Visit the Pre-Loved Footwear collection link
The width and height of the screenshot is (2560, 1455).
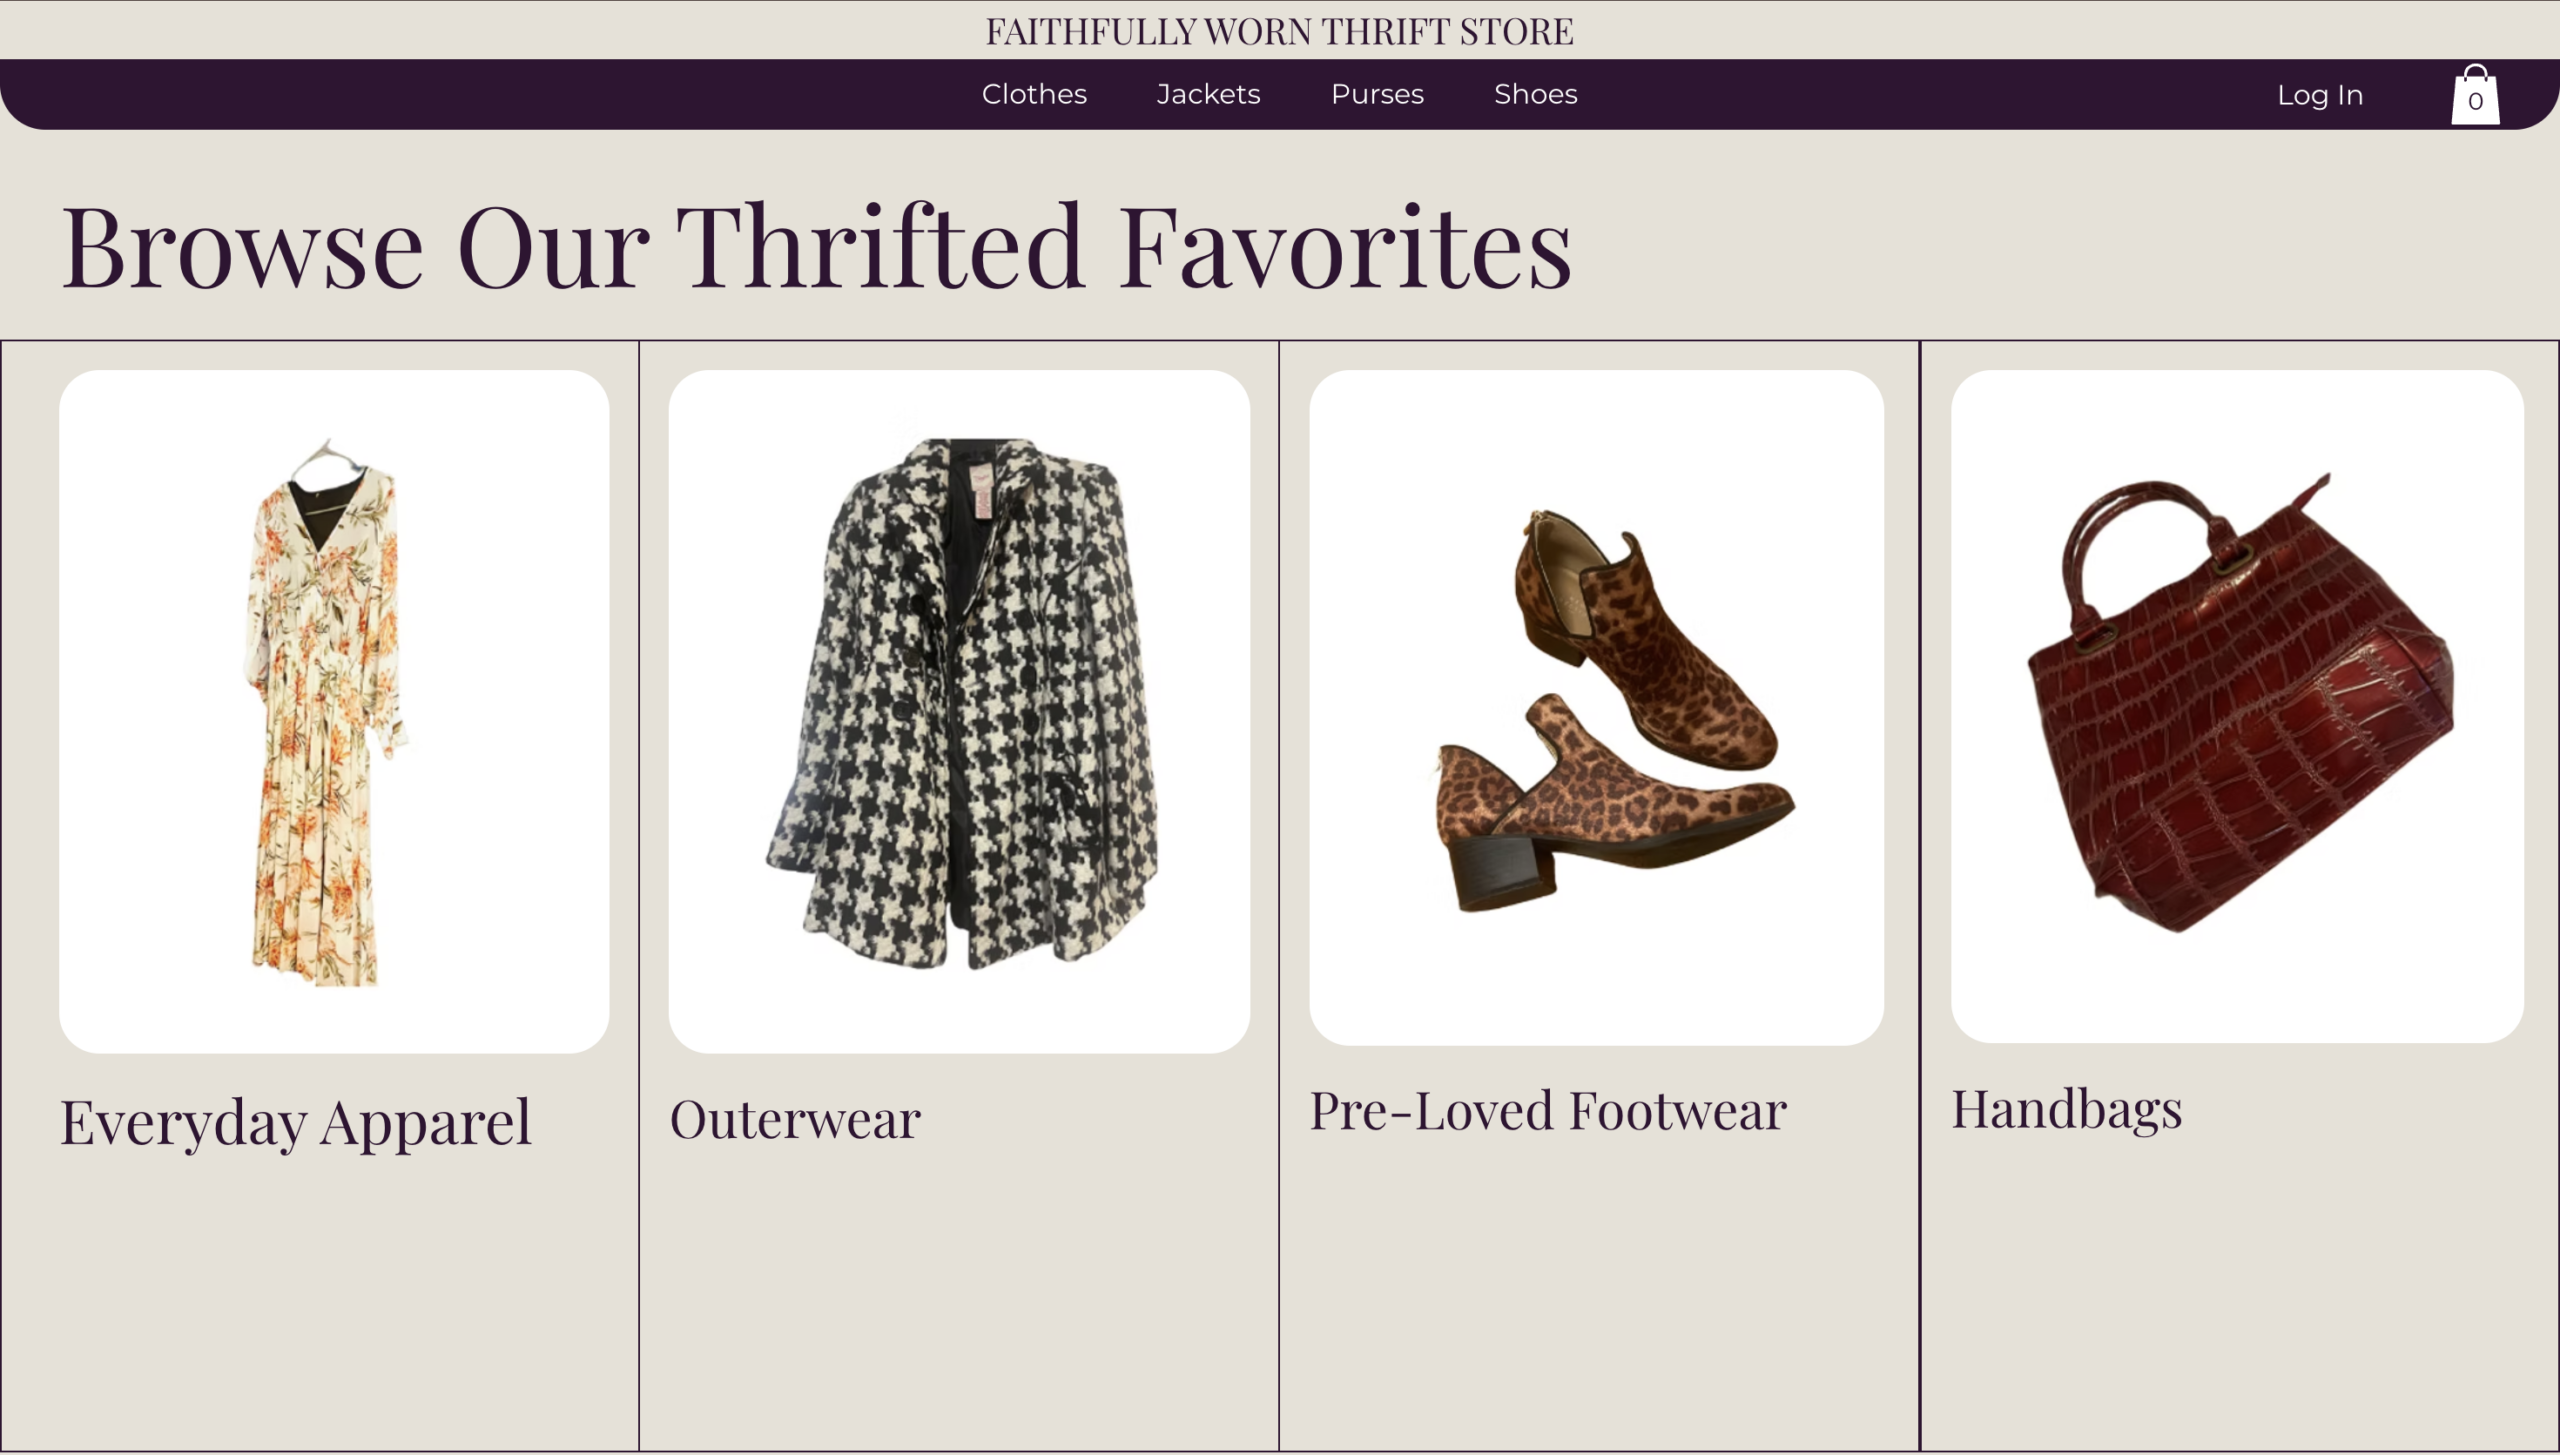(1548, 1111)
